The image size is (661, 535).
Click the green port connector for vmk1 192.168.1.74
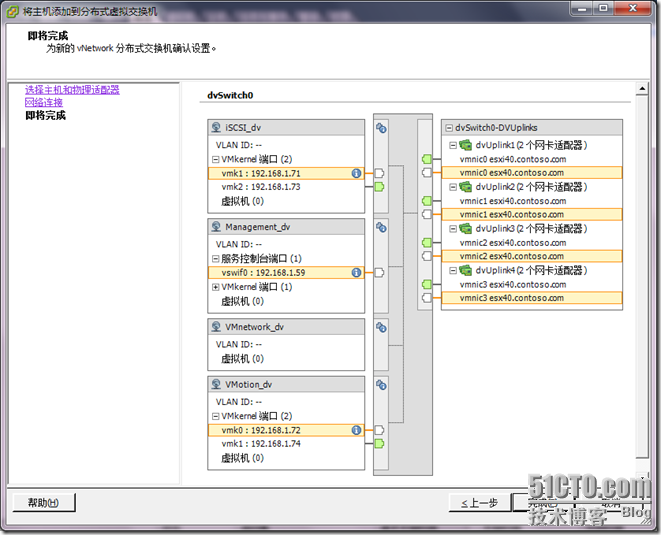[x=379, y=444]
